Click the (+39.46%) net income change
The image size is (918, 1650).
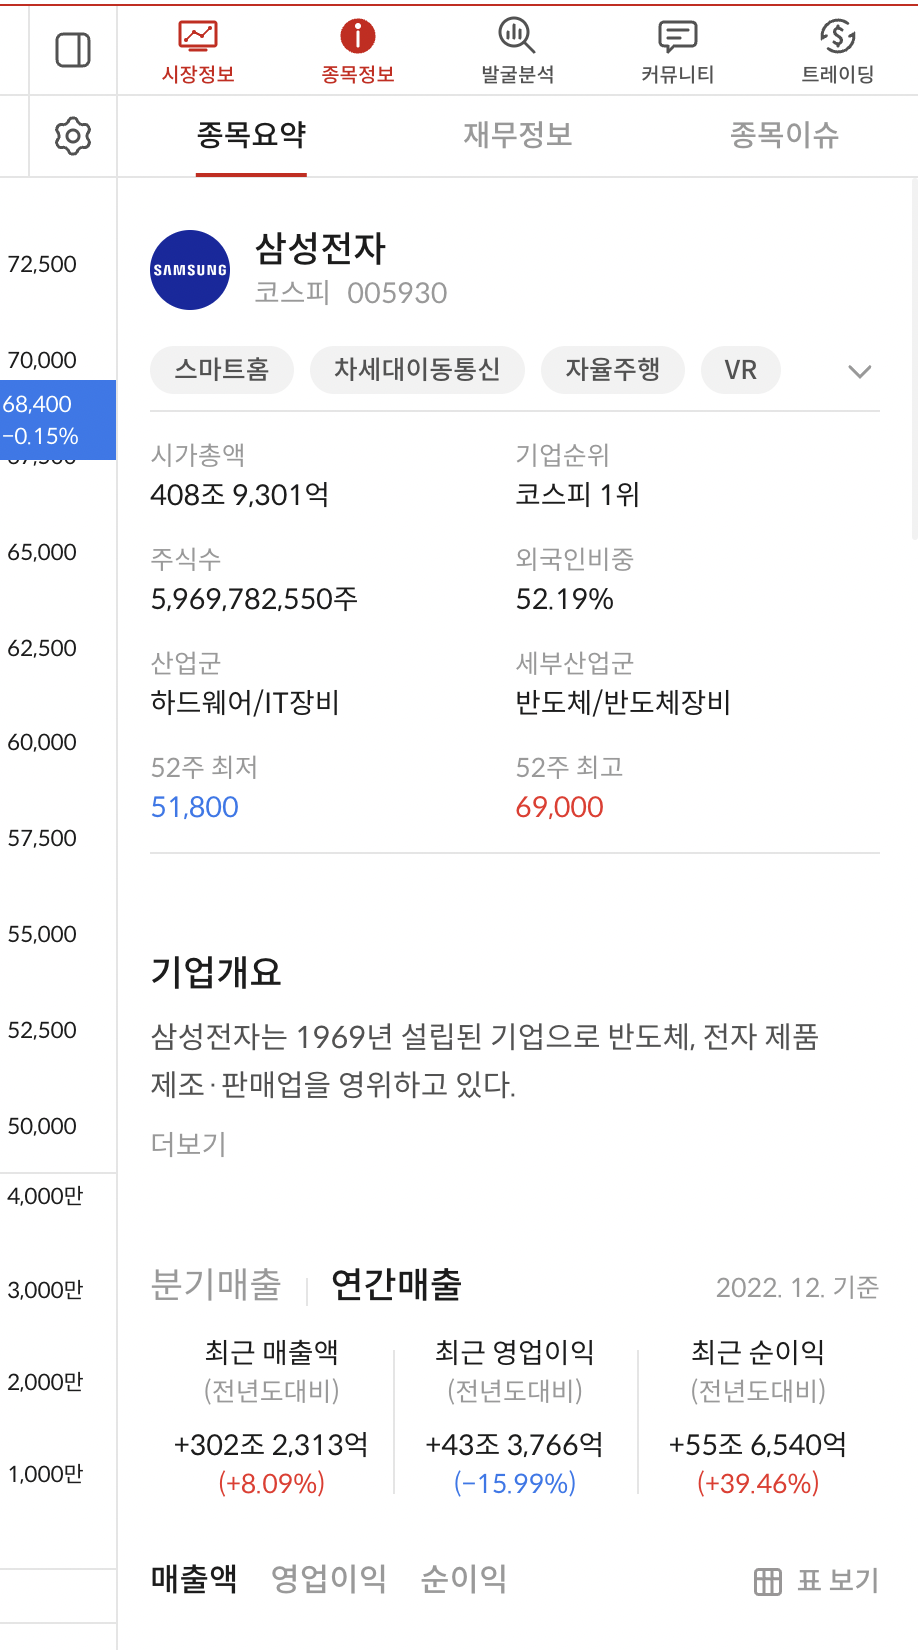tap(758, 1483)
